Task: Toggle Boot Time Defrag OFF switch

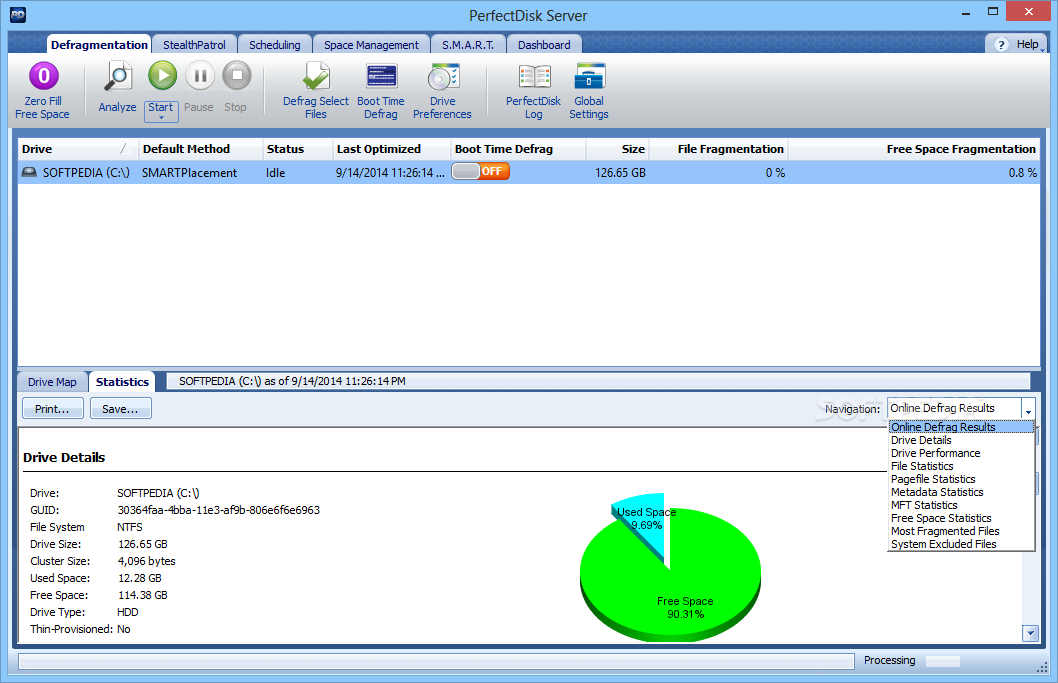Action: 480,171
